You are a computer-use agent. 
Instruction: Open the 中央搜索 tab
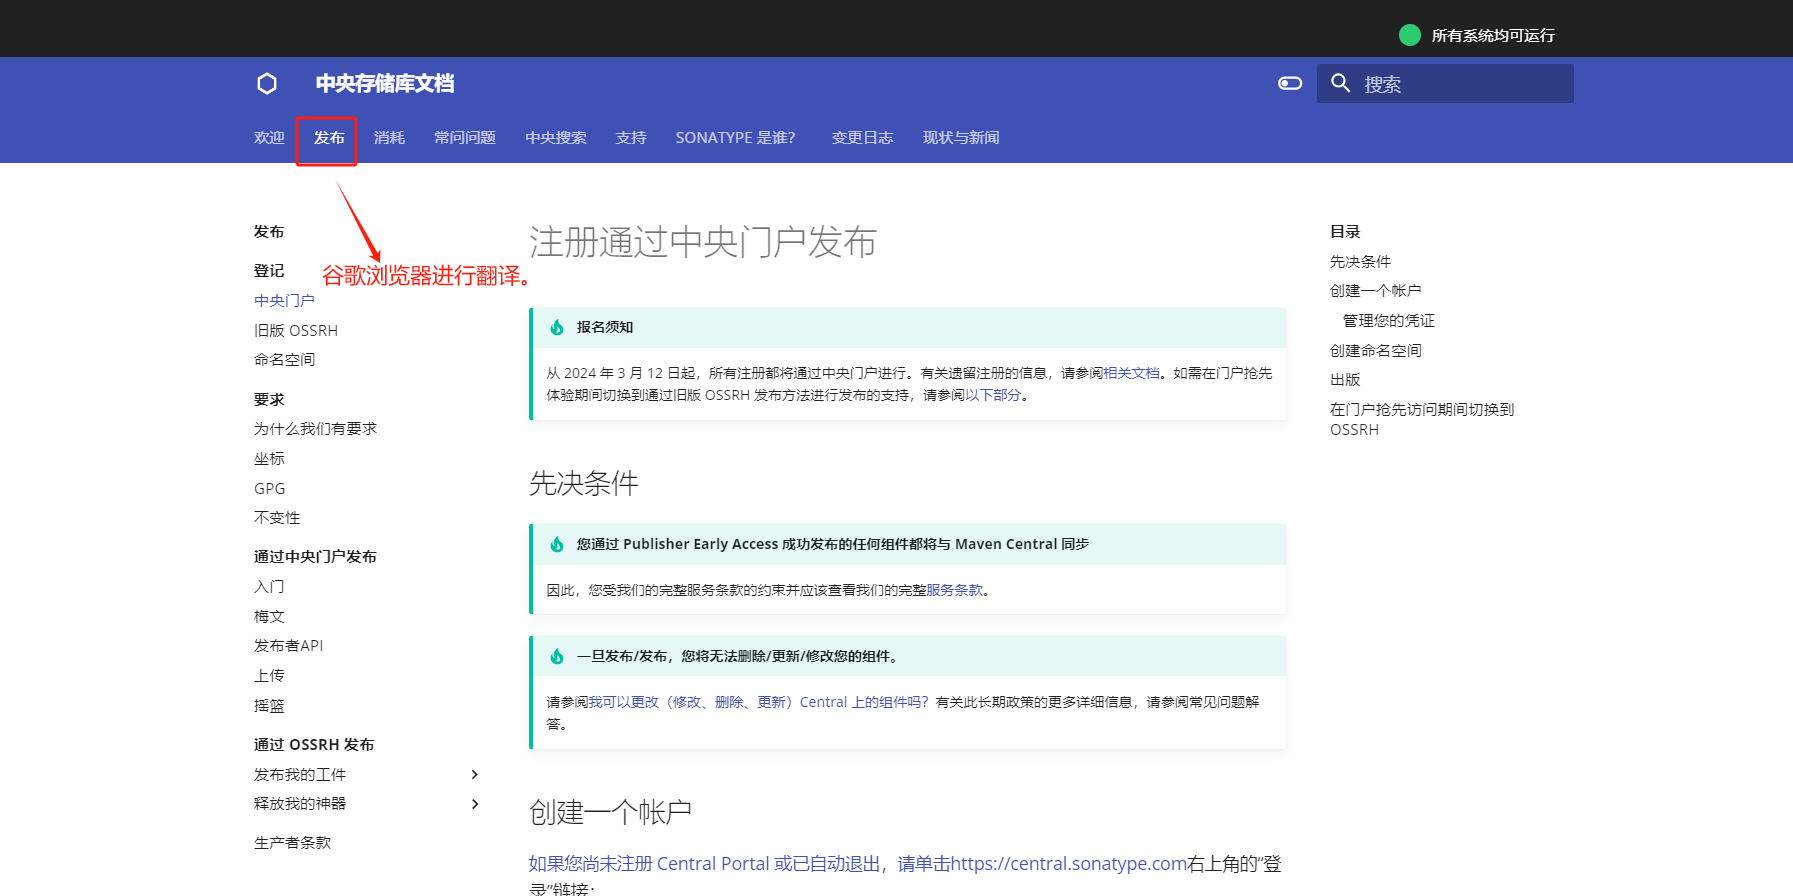(x=556, y=138)
